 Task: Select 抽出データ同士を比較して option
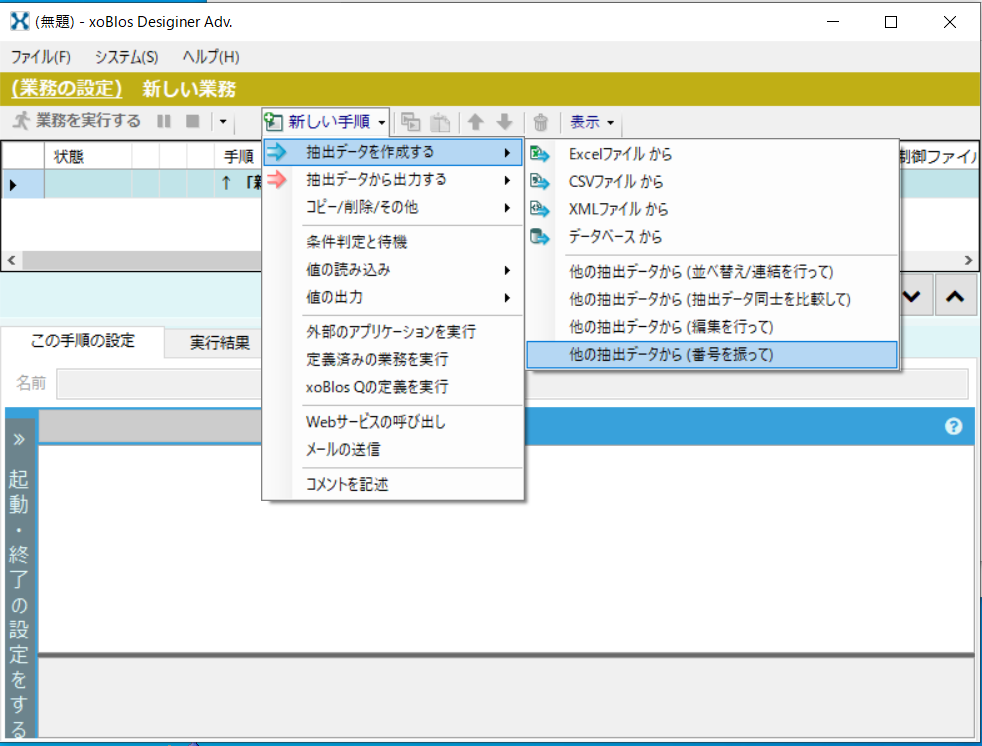[x=712, y=299]
